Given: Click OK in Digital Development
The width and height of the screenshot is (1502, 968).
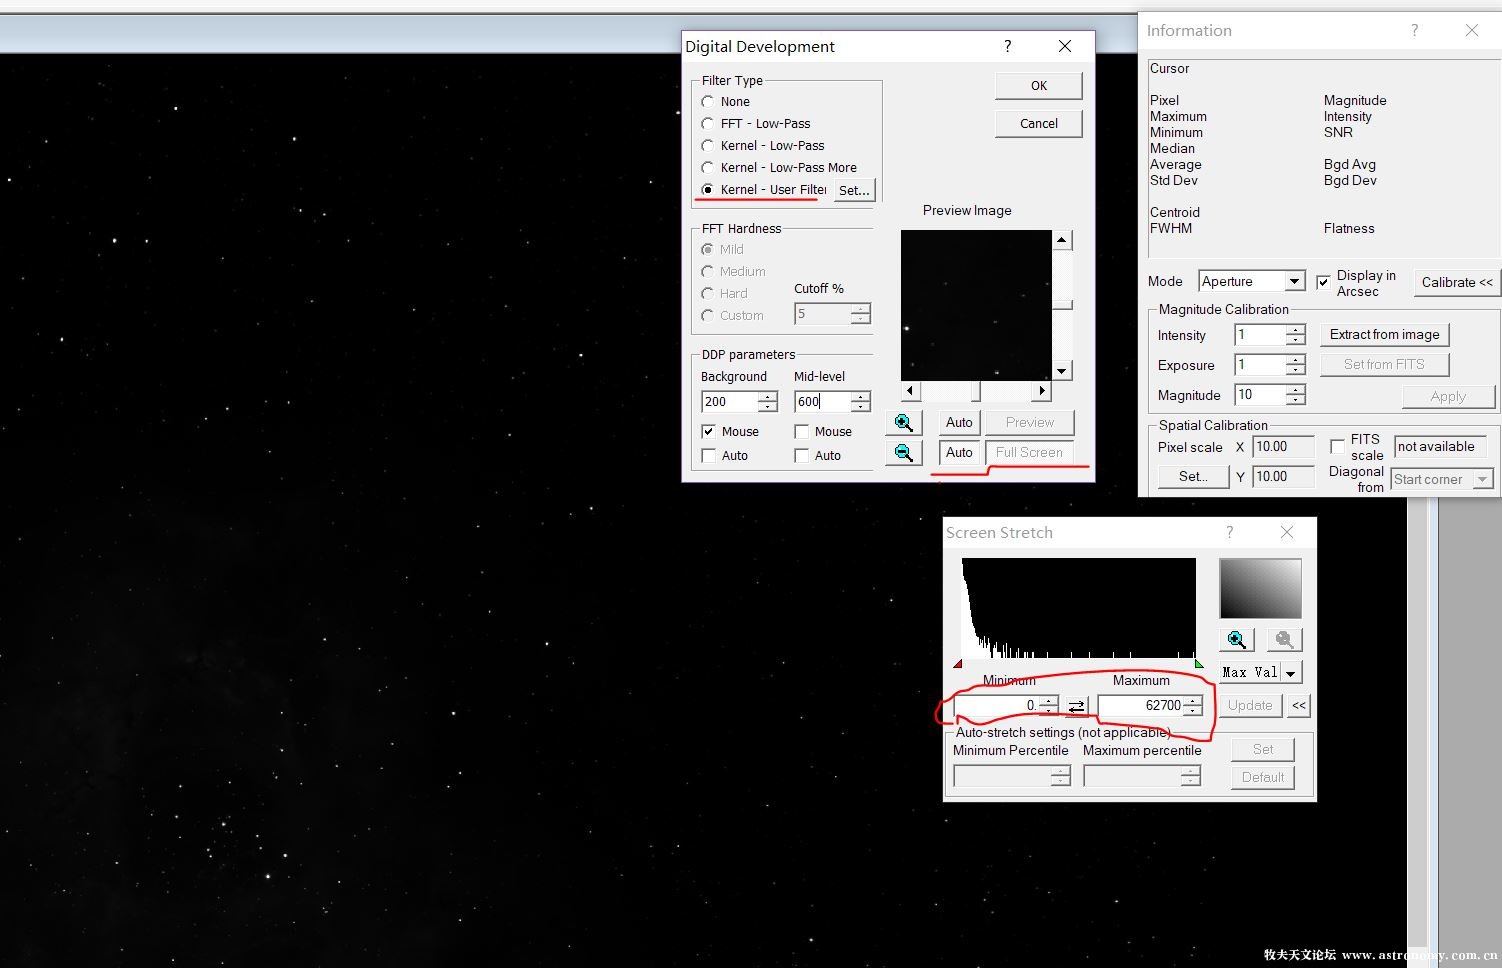Looking at the screenshot, I should tap(1039, 86).
